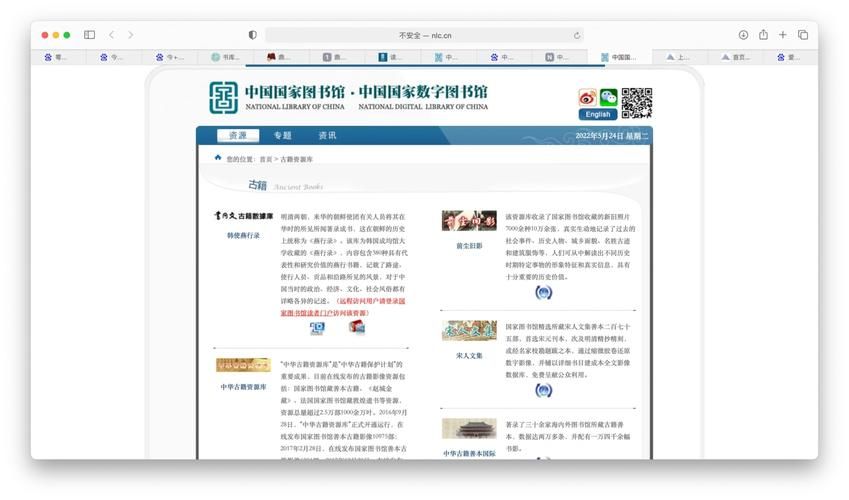
Task: Open the privacy shield report icon
Action: point(252,35)
